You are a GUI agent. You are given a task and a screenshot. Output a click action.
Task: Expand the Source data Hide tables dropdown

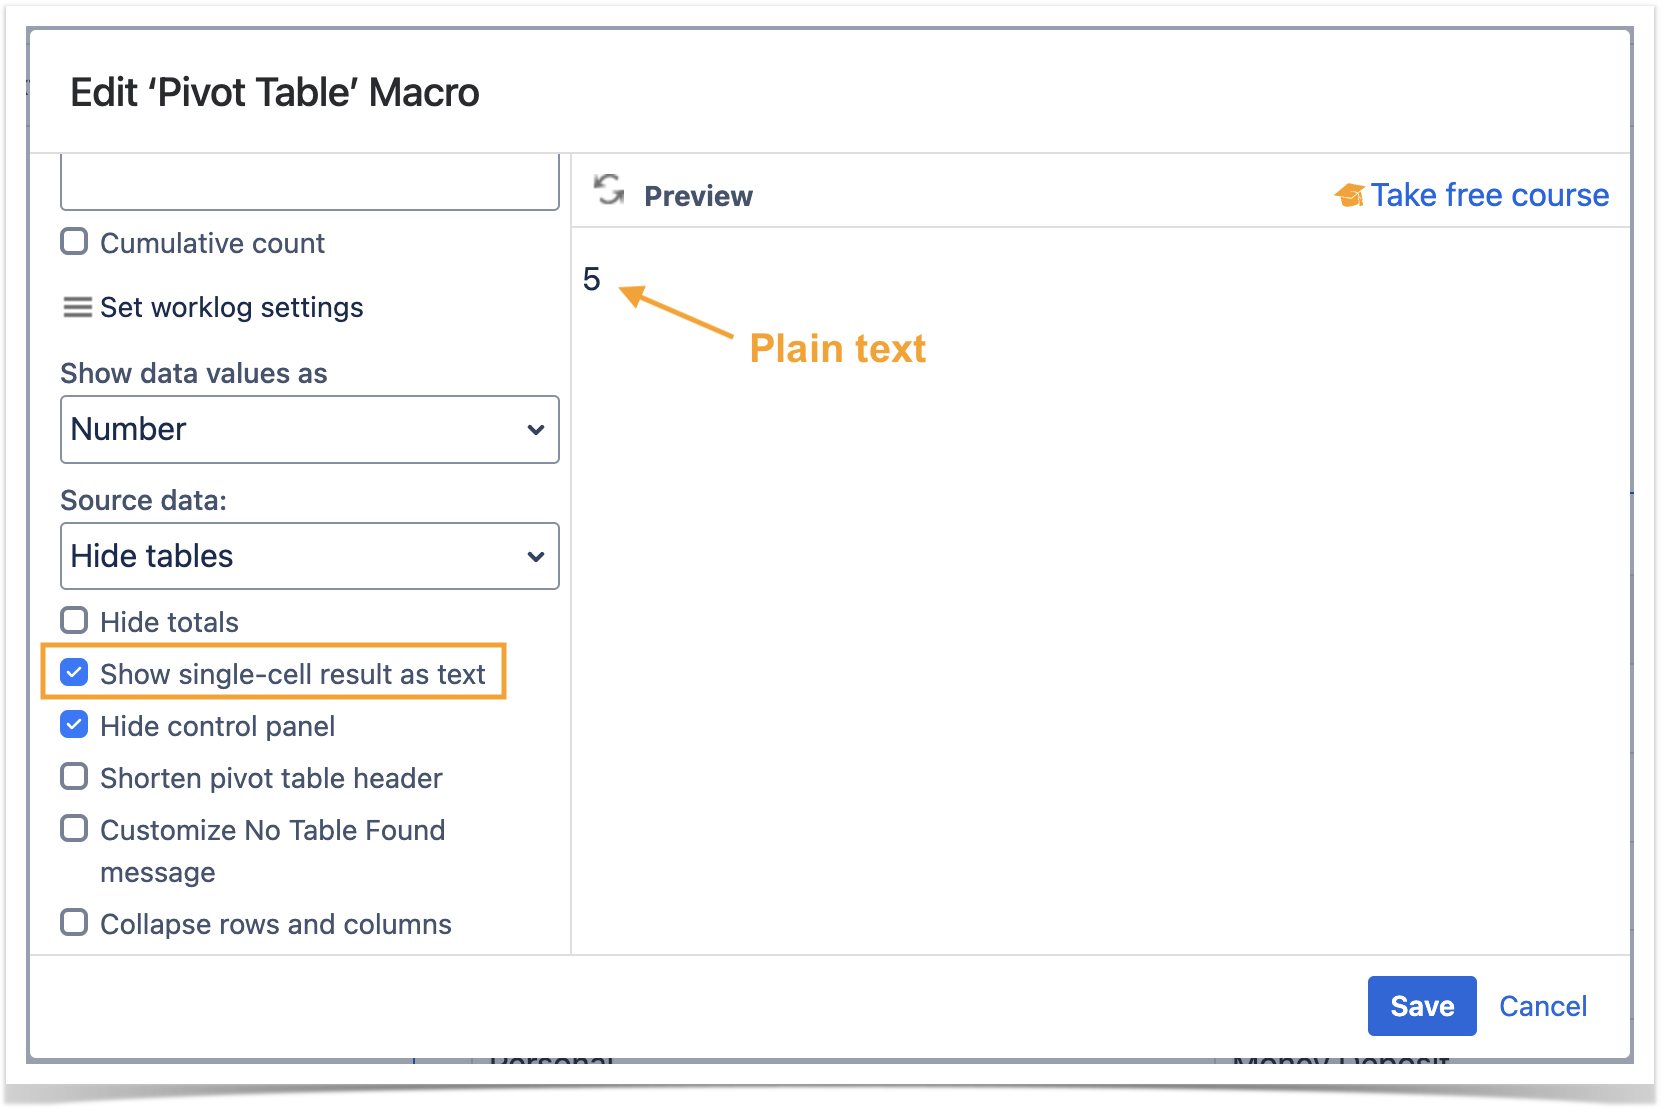click(x=309, y=556)
